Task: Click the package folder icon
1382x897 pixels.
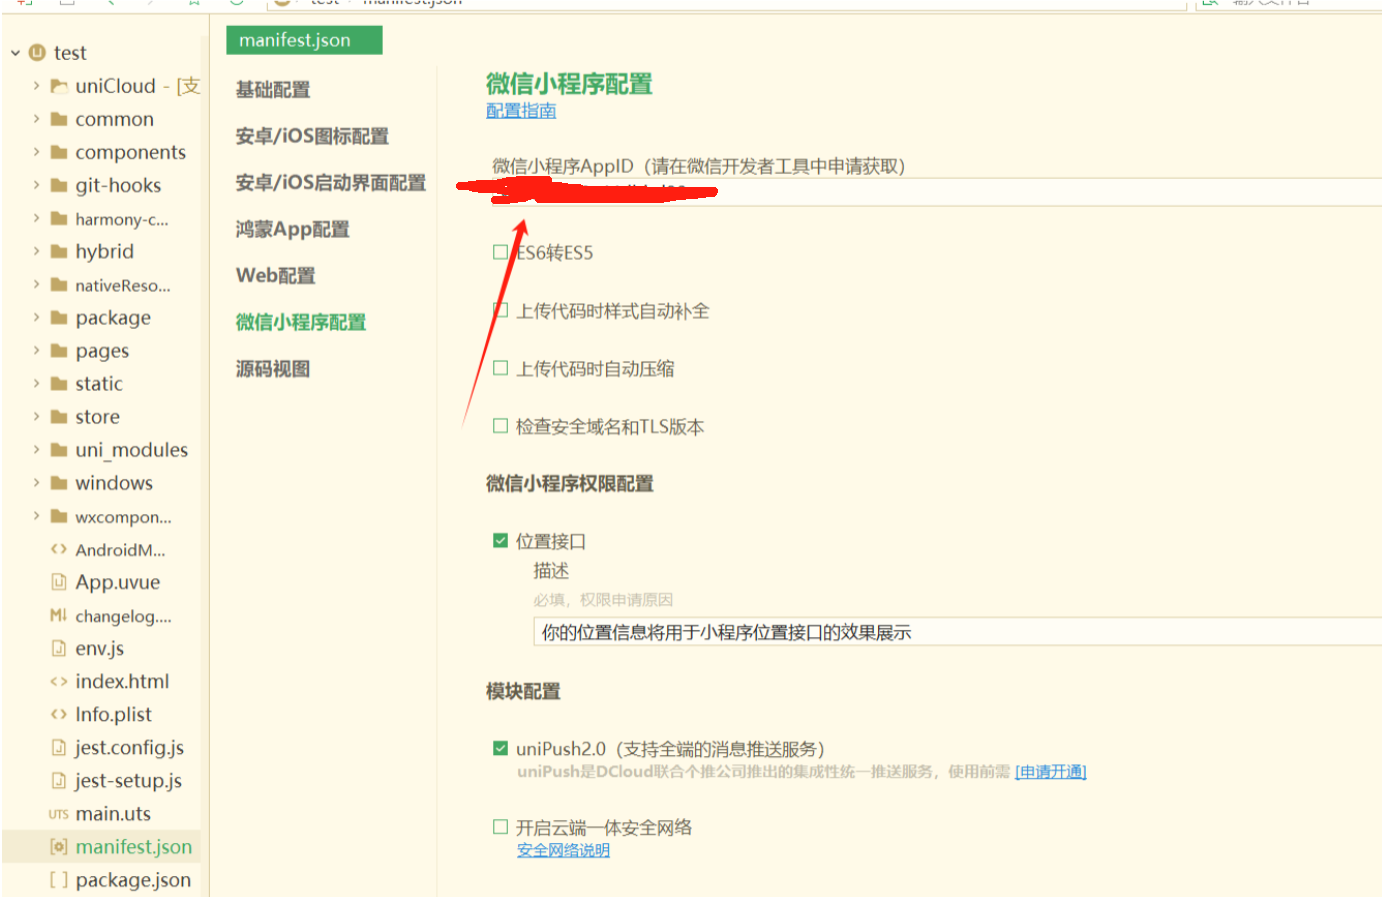Action: [x=59, y=318]
